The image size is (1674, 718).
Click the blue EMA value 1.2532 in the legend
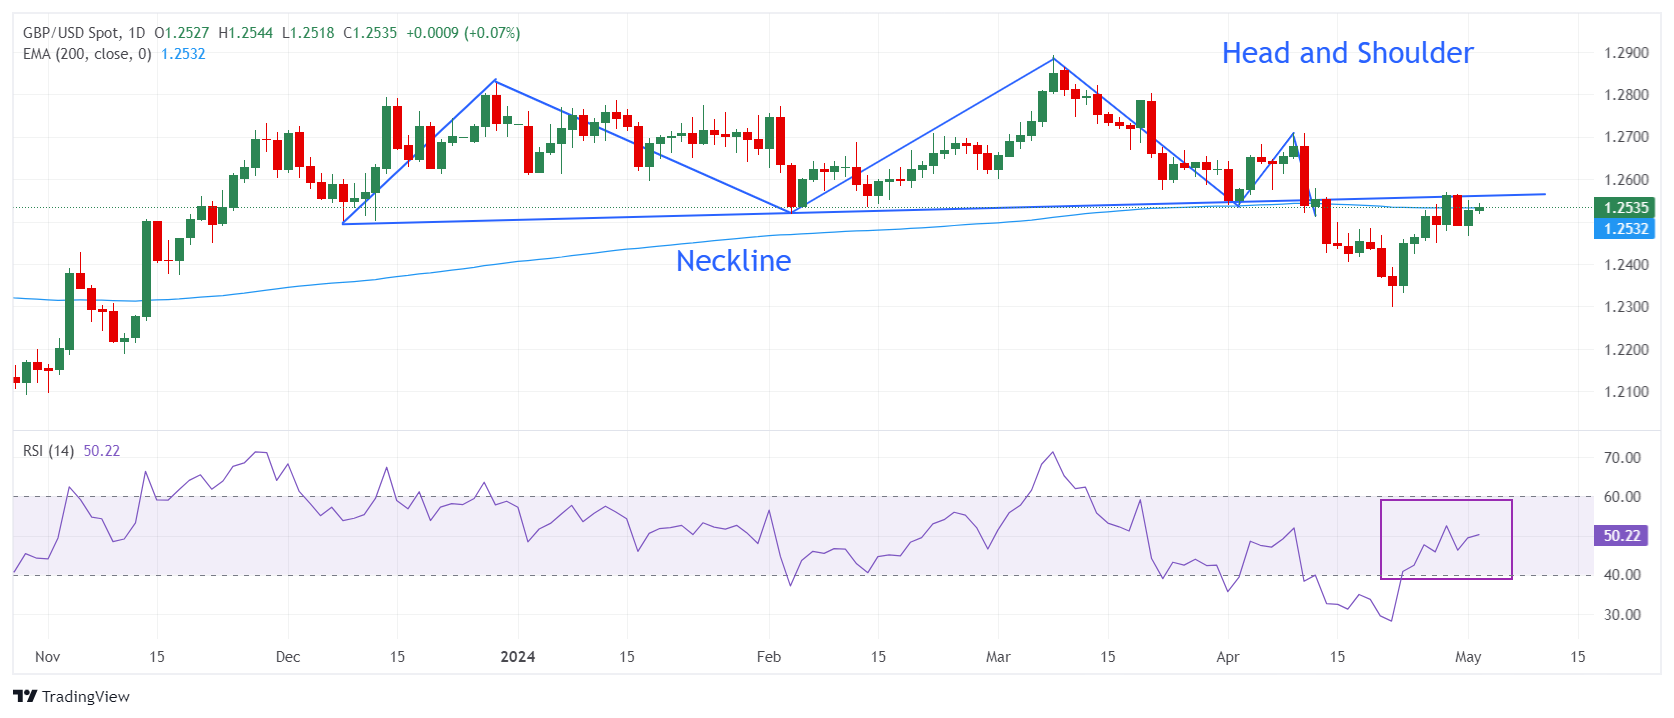(183, 54)
